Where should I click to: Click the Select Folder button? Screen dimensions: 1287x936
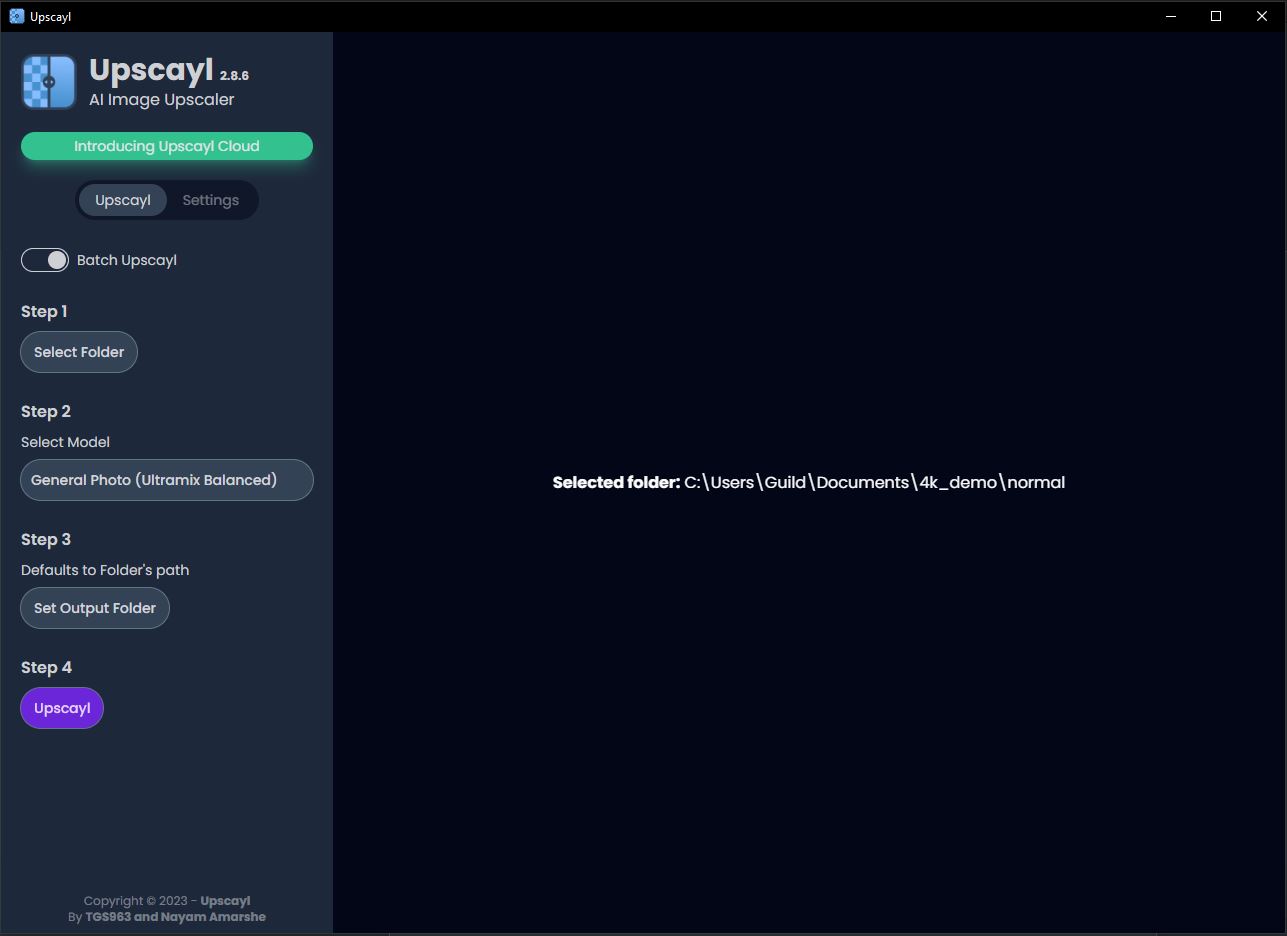79,352
